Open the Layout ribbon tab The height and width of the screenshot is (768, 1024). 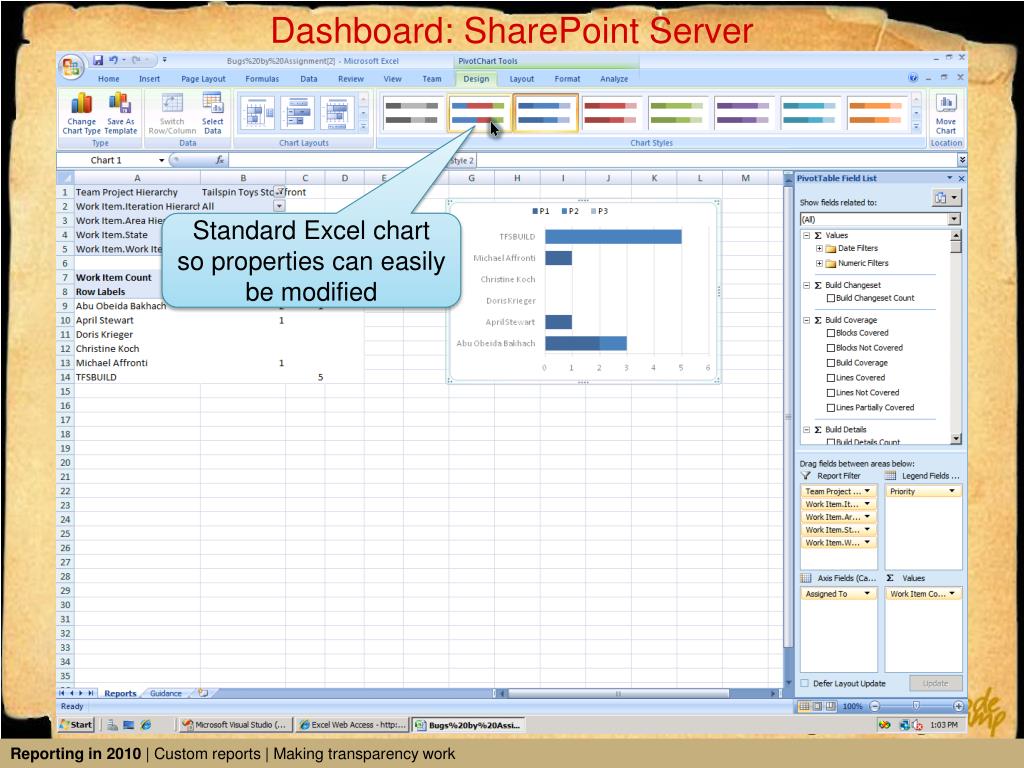tap(521, 78)
